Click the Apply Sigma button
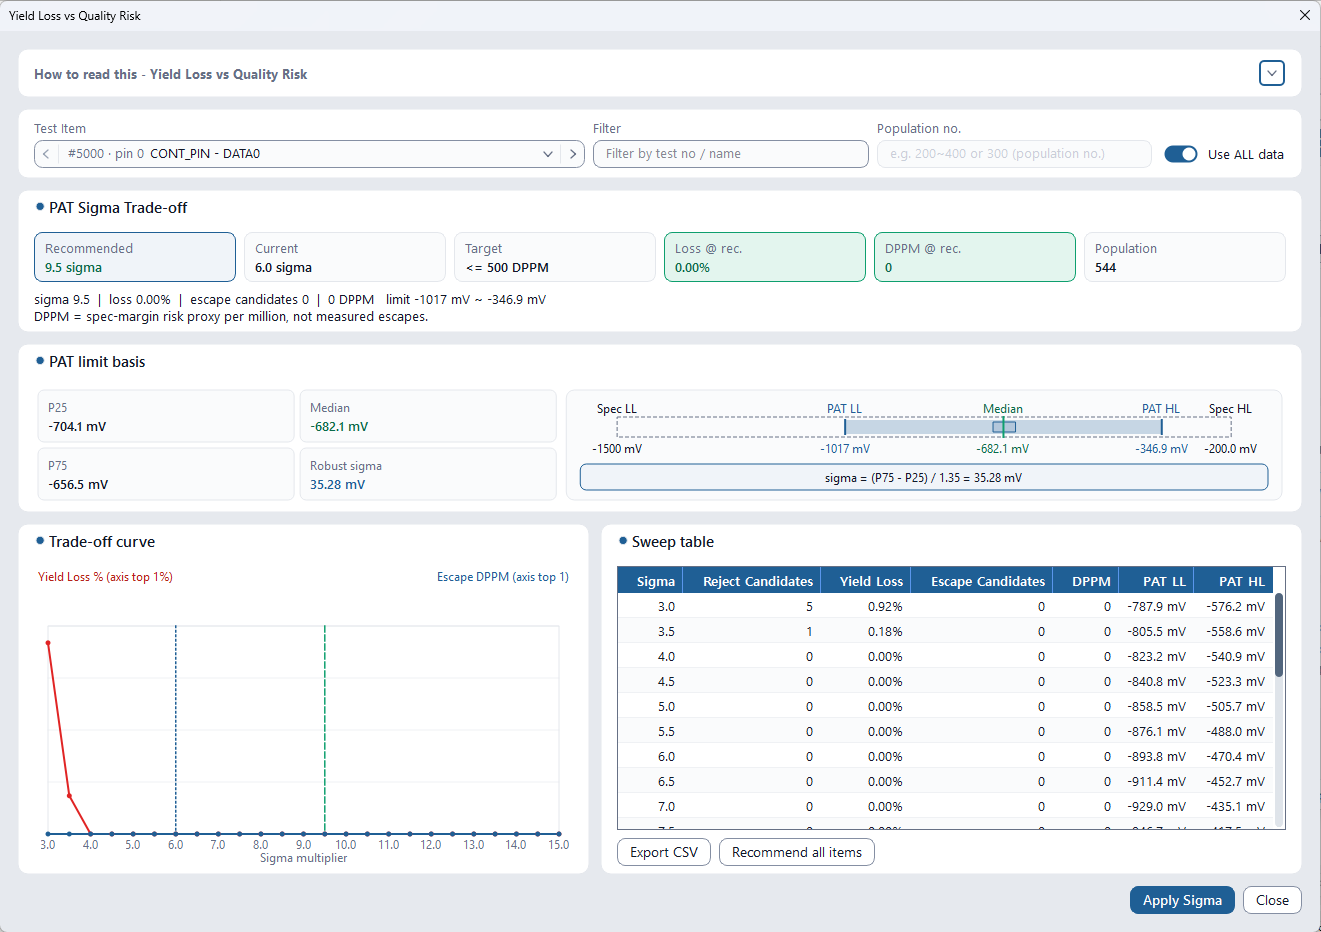This screenshot has width=1321, height=932. (x=1182, y=900)
